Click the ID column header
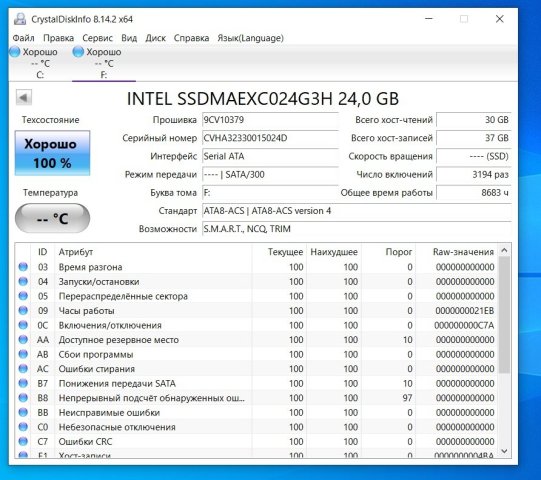This screenshot has width=541, height=480. click(42, 252)
